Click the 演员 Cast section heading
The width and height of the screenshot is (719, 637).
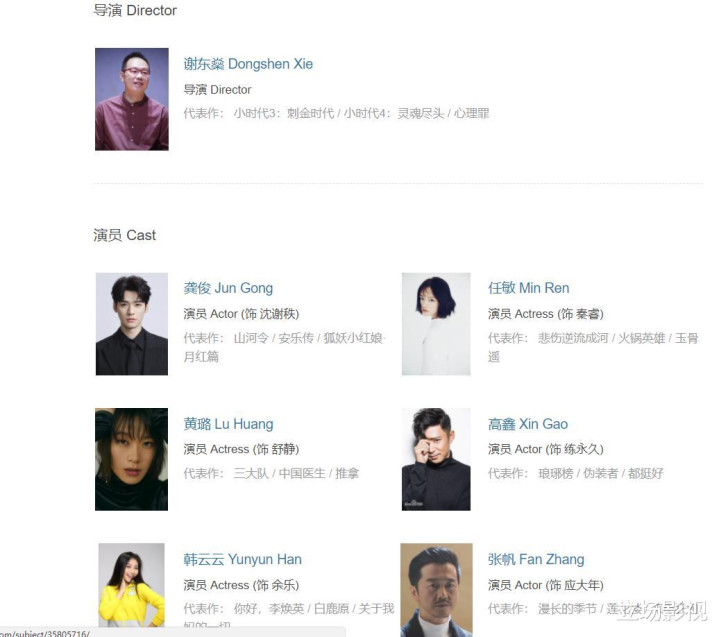(x=125, y=235)
